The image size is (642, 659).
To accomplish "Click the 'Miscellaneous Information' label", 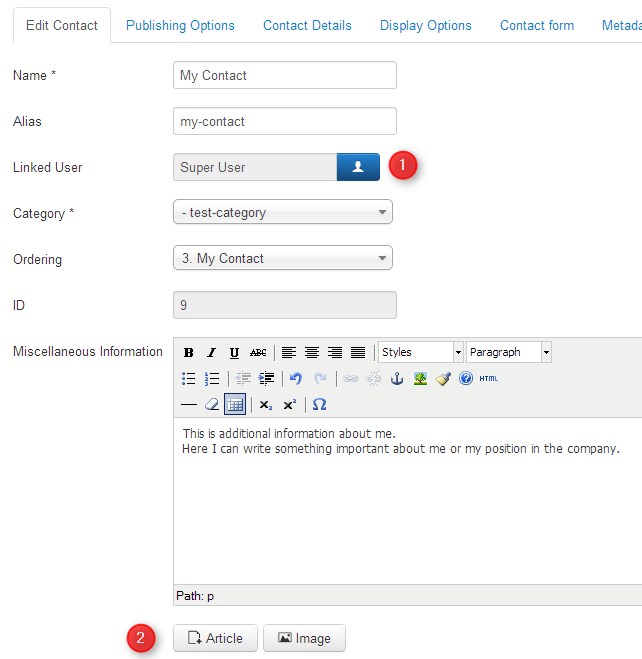I will pyautogui.click(x=88, y=351).
